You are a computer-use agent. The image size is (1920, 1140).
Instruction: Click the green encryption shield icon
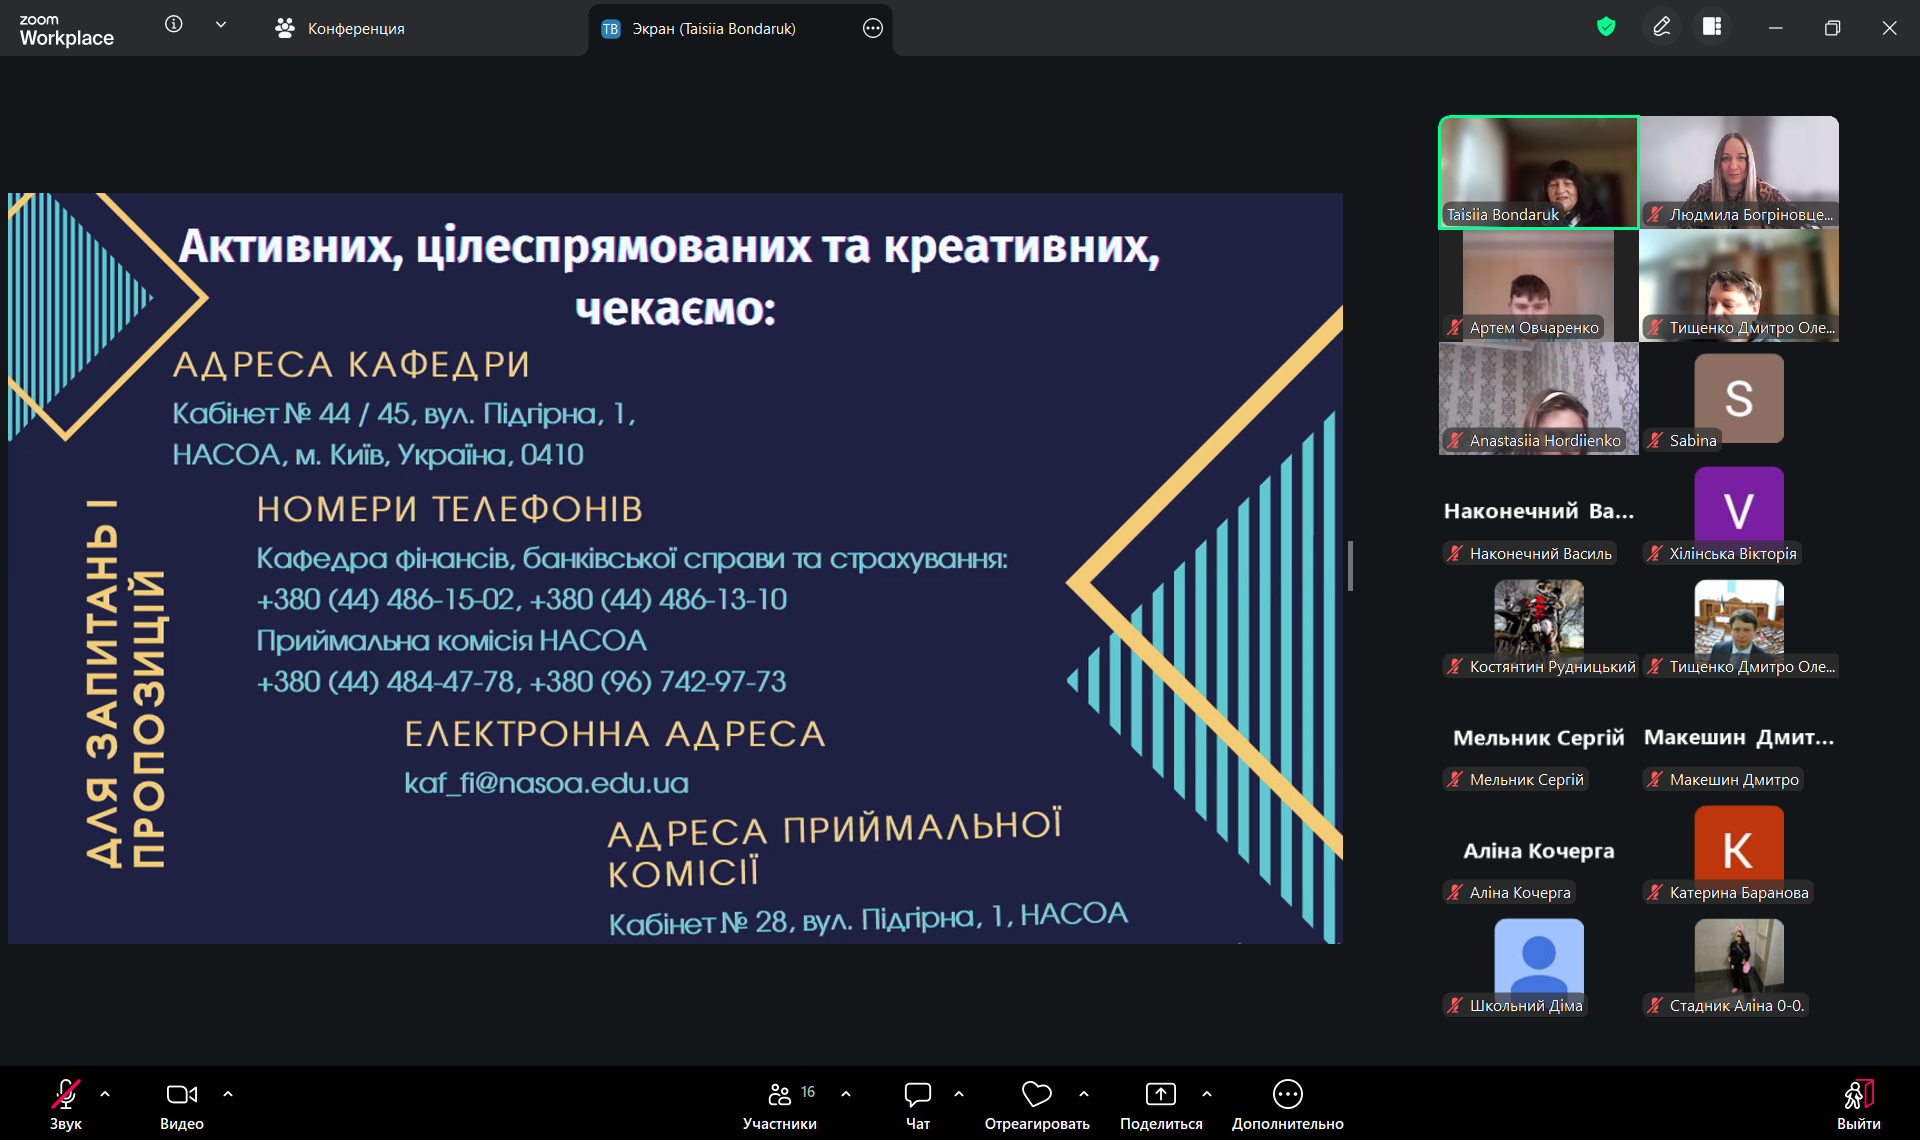tap(1606, 27)
